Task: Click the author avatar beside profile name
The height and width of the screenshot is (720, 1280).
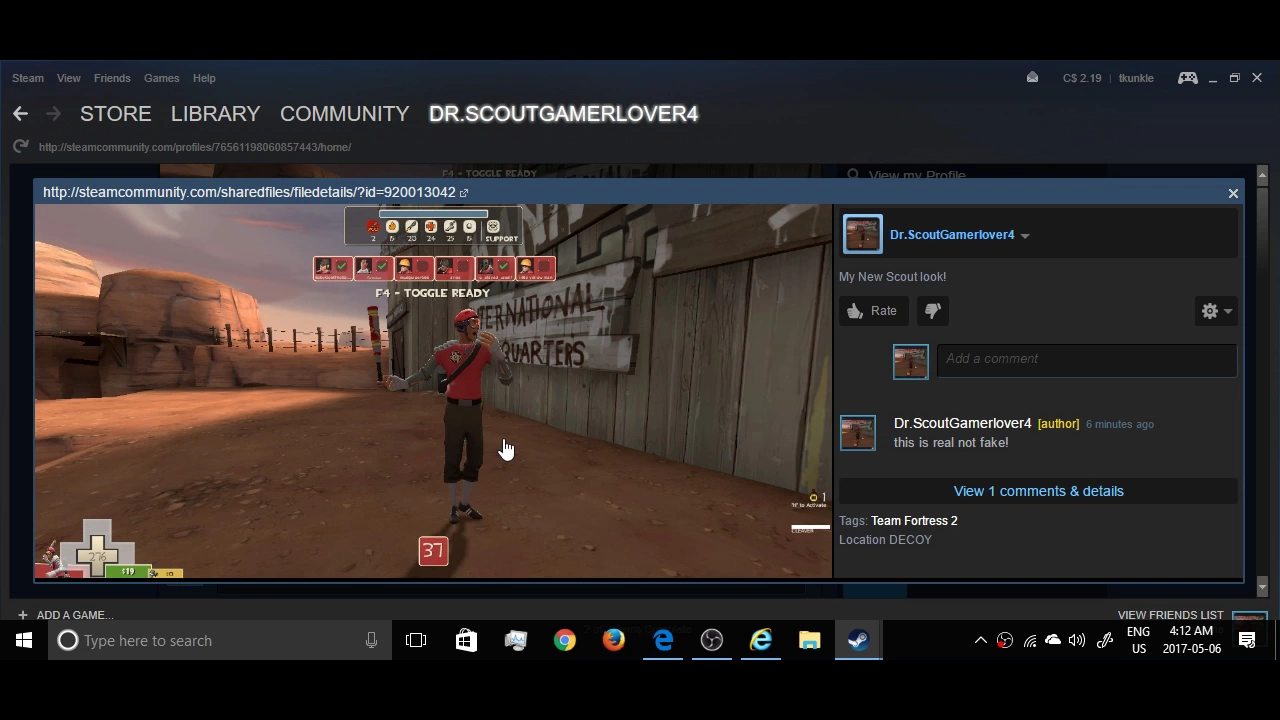Action: point(862,235)
